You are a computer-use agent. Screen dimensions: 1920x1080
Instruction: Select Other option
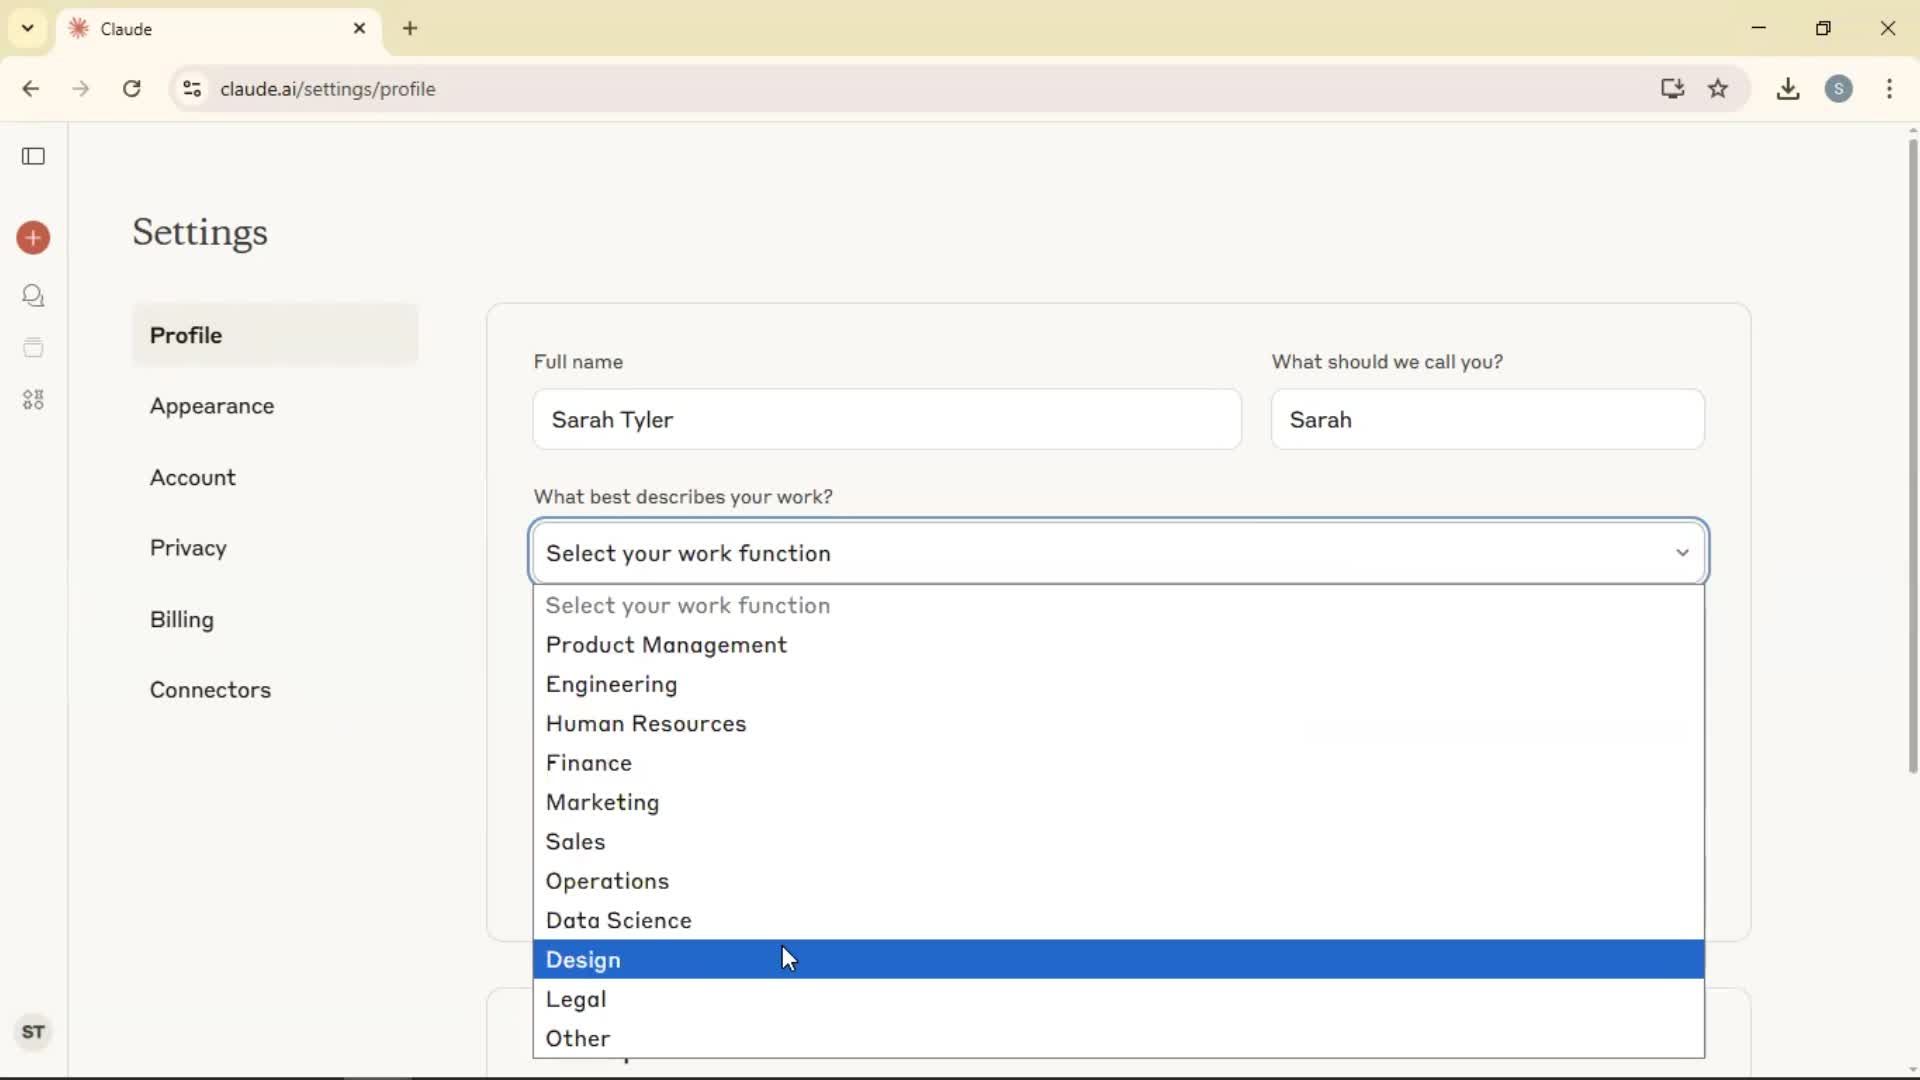pos(1118,1038)
